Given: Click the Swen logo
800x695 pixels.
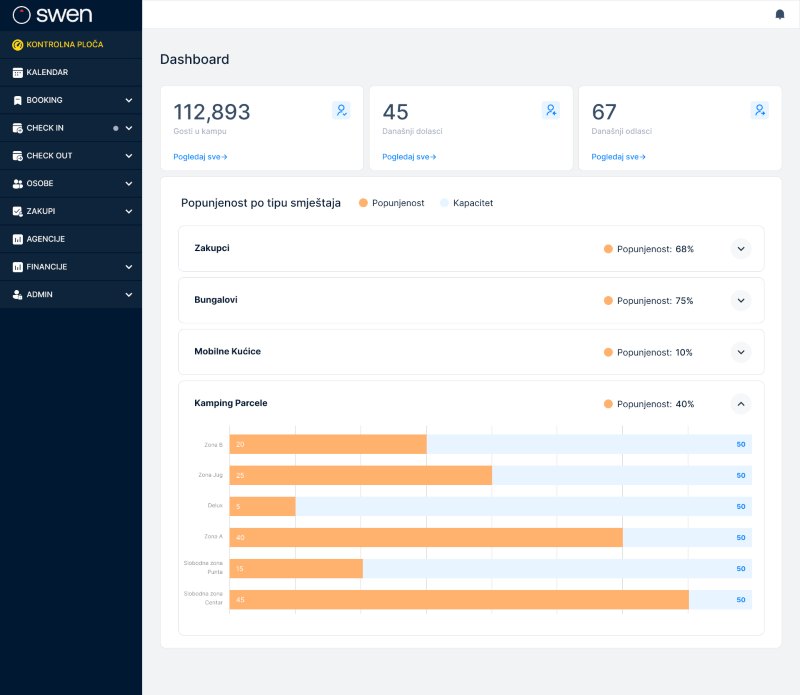Looking at the screenshot, I should pos(52,15).
